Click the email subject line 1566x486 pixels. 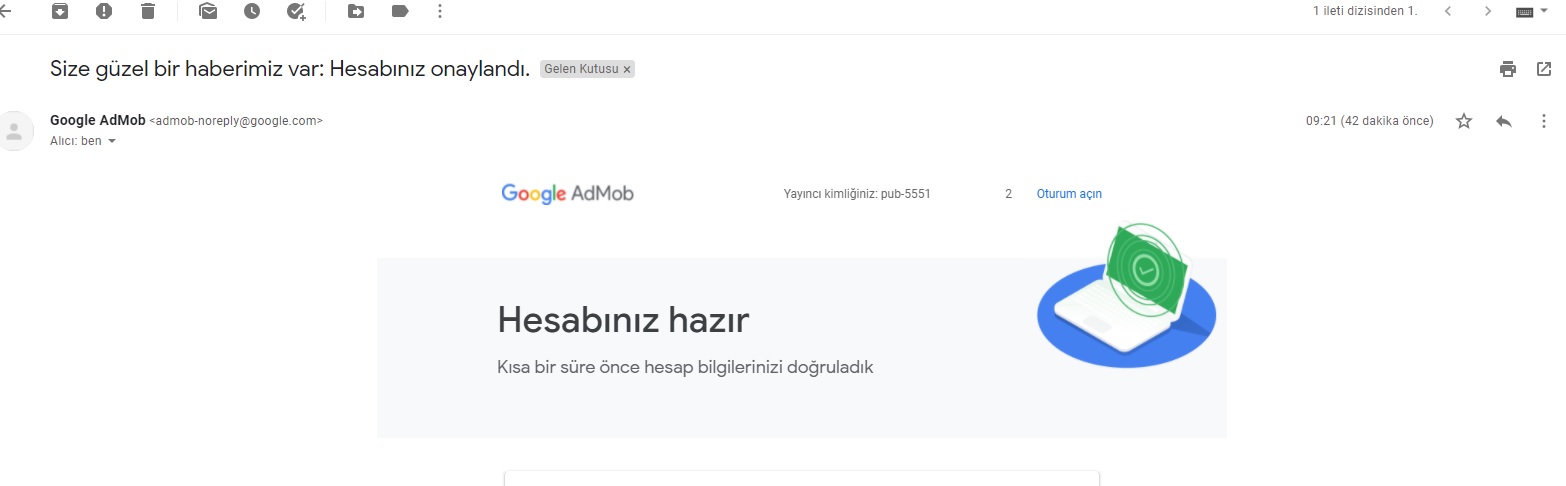click(x=289, y=70)
